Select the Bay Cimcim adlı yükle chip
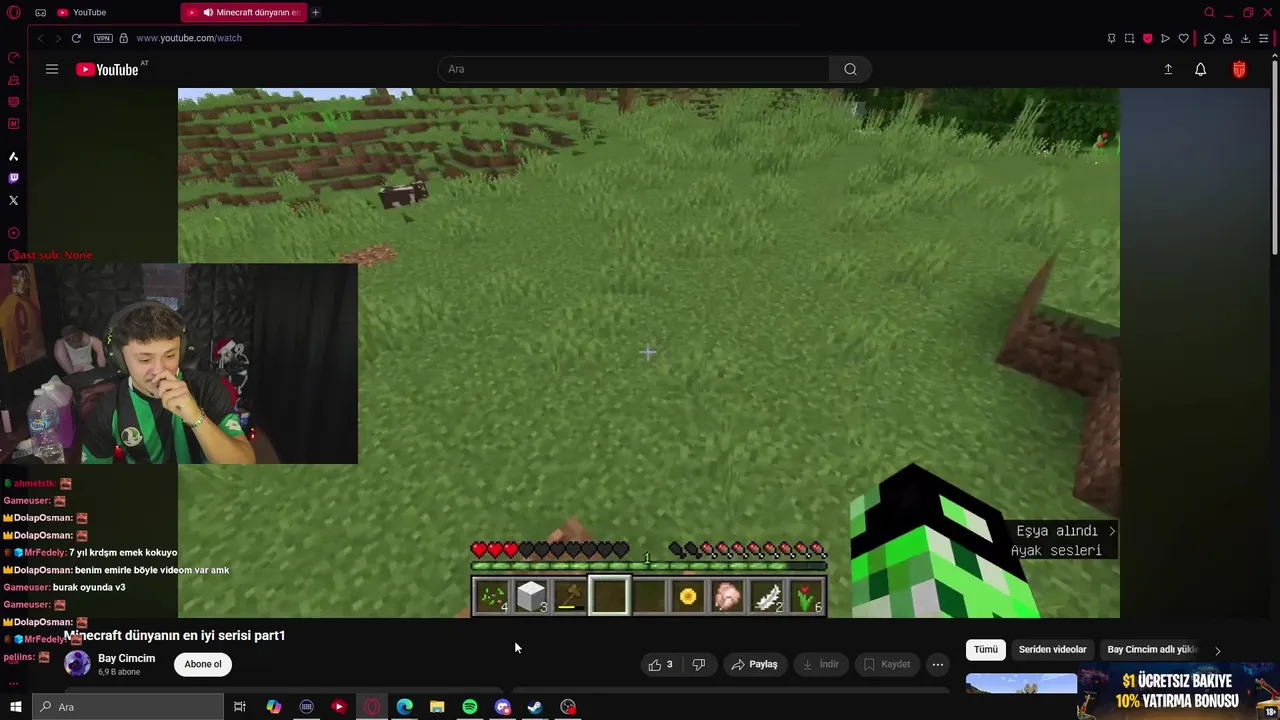The image size is (1280, 720). [1152, 649]
